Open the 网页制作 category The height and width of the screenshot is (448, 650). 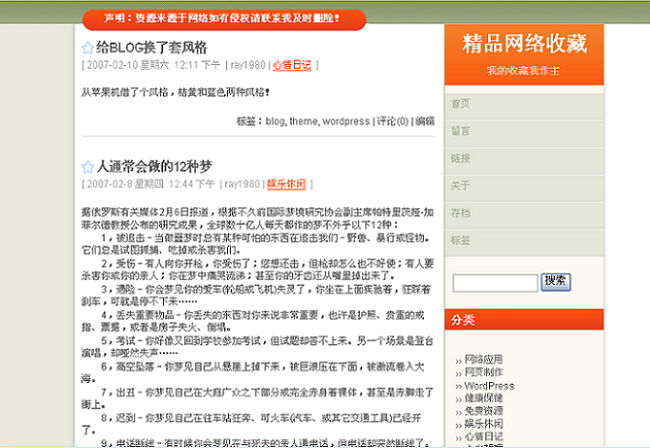tap(483, 372)
